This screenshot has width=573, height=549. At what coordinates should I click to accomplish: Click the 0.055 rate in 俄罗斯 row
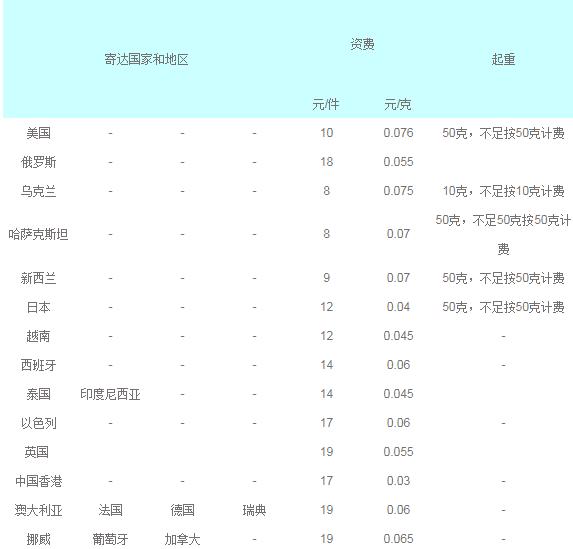[398, 162]
